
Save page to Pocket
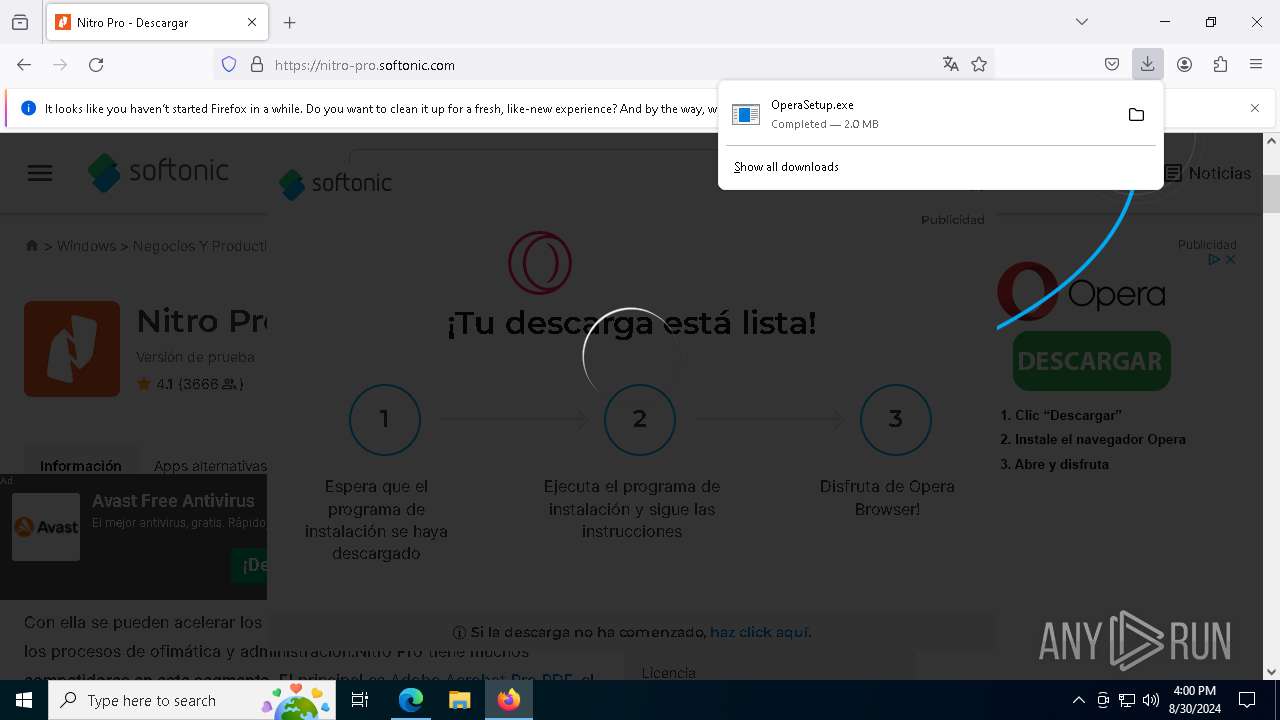1112,65
